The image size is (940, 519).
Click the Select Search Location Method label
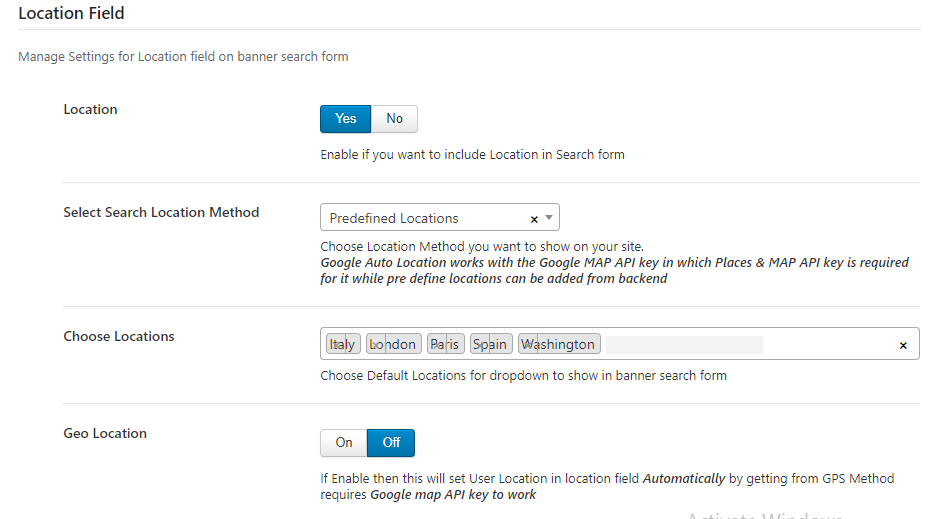click(x=161, y=212)
